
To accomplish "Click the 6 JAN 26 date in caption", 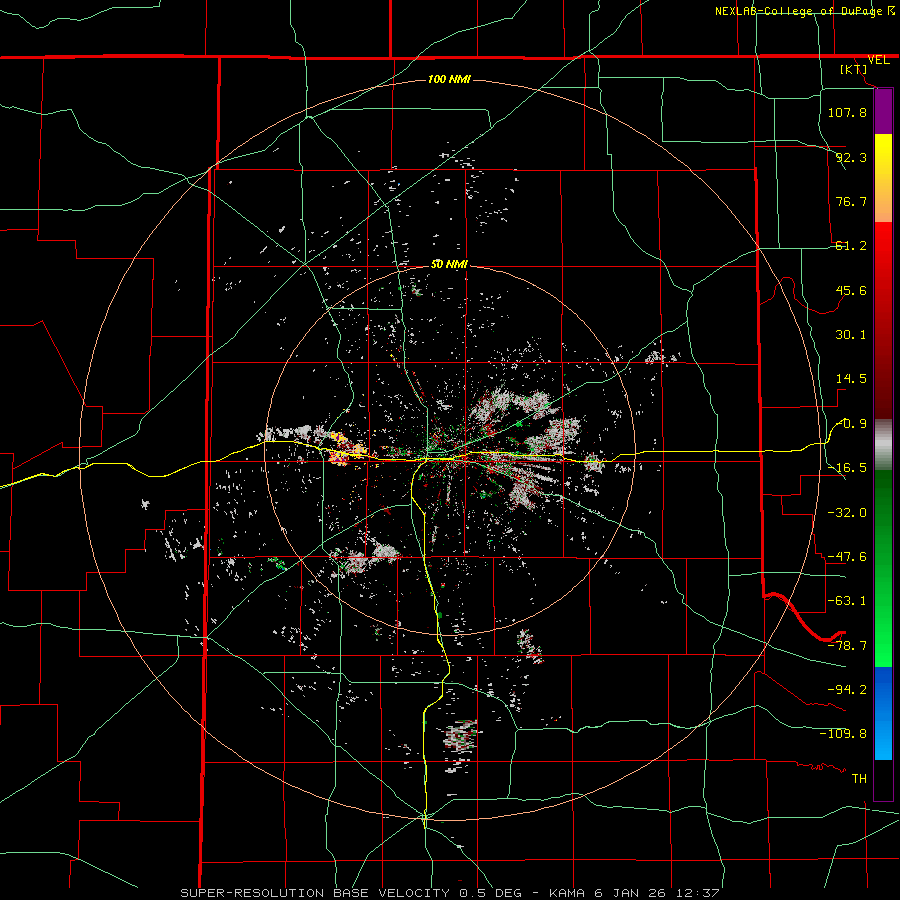I will pyautogui.click(x=631, y=893).
